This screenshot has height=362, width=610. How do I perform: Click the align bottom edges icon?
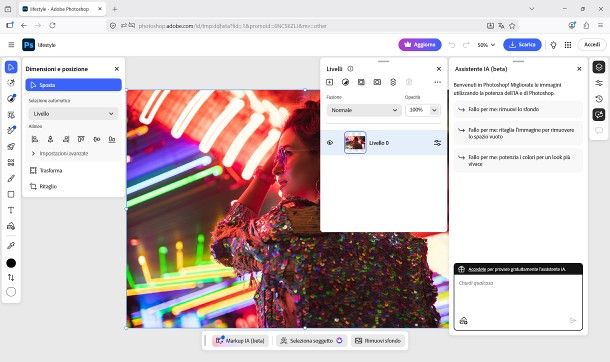click(x=112, y=139)
